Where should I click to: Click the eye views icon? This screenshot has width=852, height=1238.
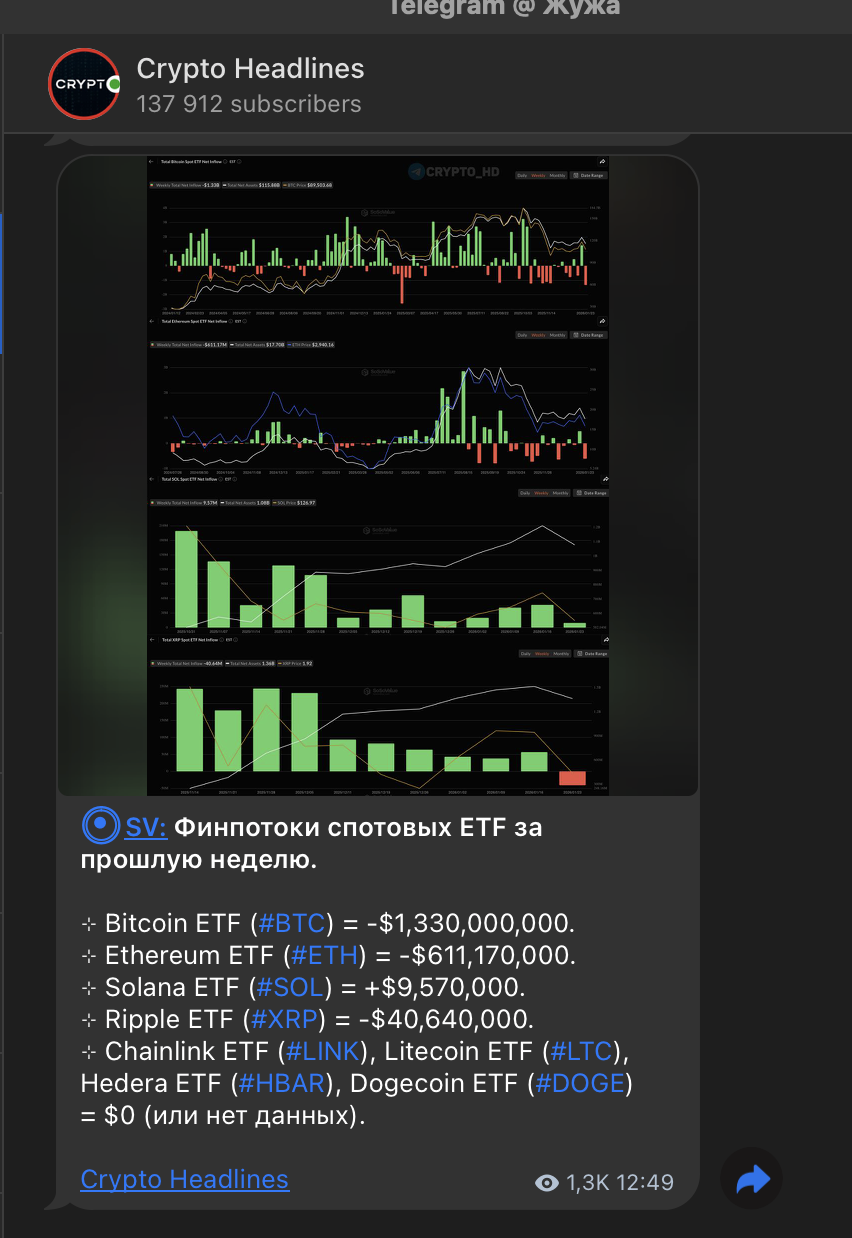pos(547,1183)
